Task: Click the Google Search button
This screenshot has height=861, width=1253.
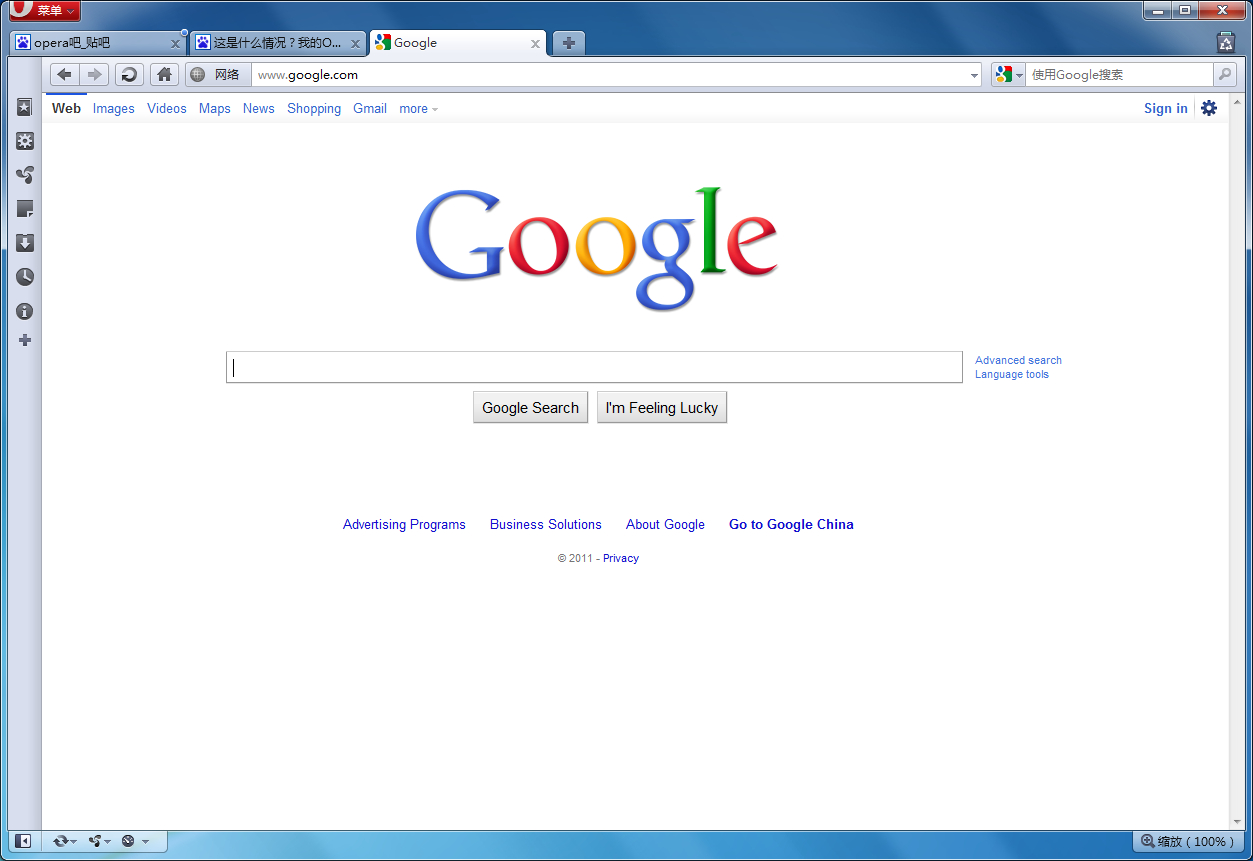Action: click(530, 407)
